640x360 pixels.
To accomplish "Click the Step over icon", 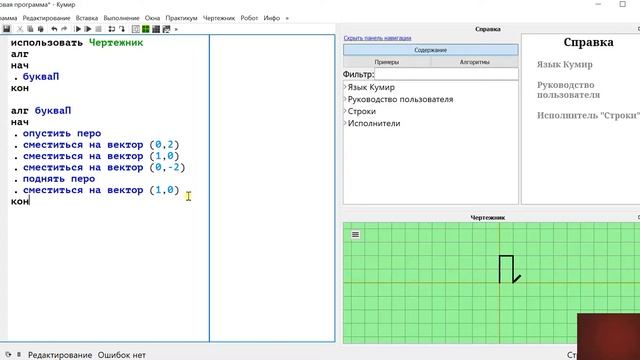I will tap(111, 29).
